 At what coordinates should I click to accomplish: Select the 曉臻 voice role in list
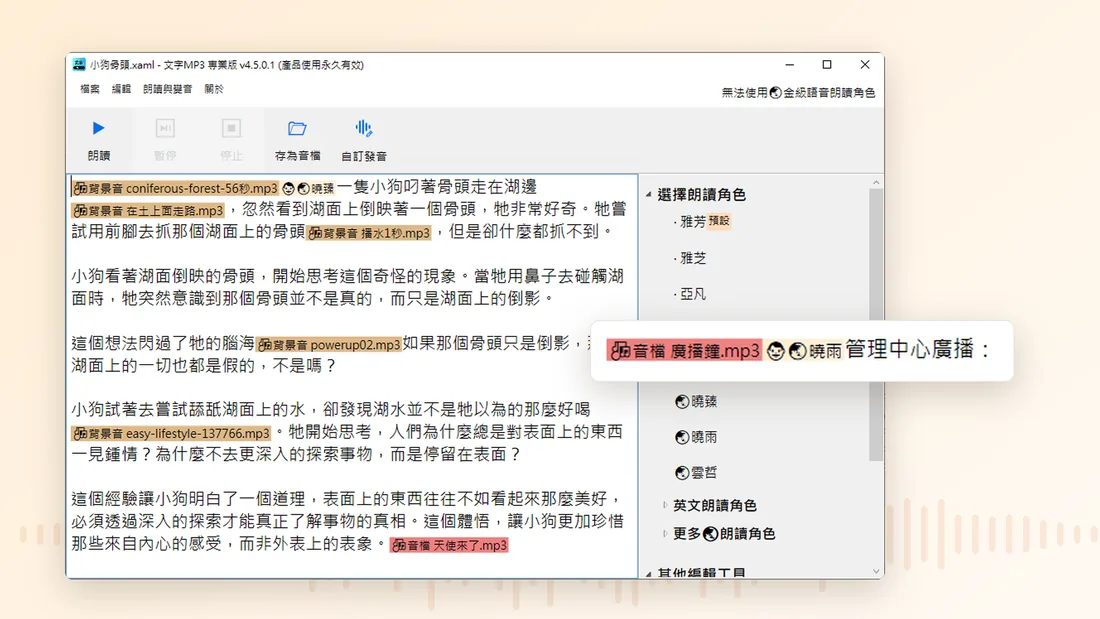tap(696, 401)
